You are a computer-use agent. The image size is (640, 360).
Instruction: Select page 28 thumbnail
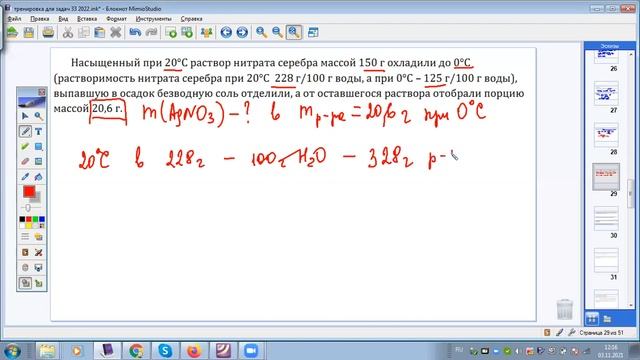point(606,135)
